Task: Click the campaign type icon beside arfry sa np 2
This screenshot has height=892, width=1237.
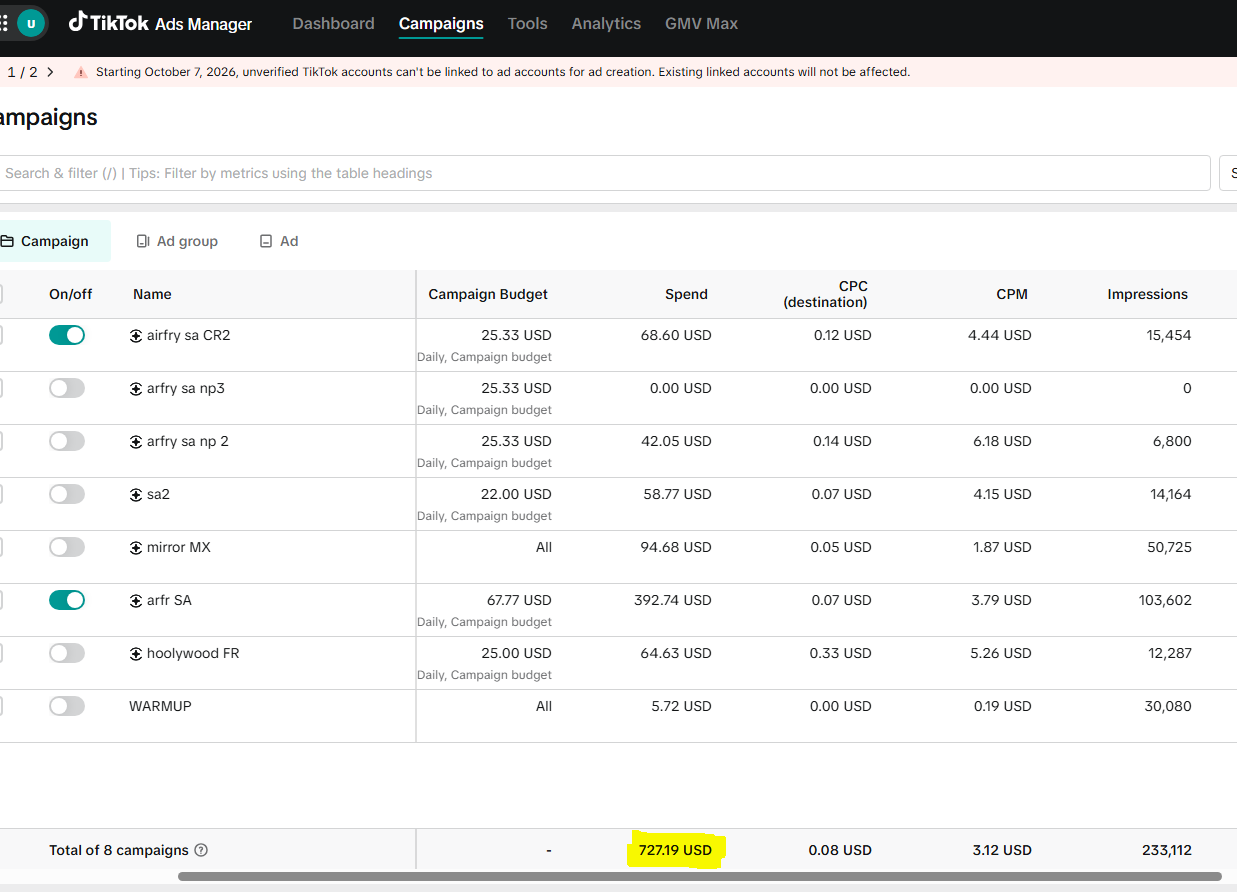Action: coord(136,442)
